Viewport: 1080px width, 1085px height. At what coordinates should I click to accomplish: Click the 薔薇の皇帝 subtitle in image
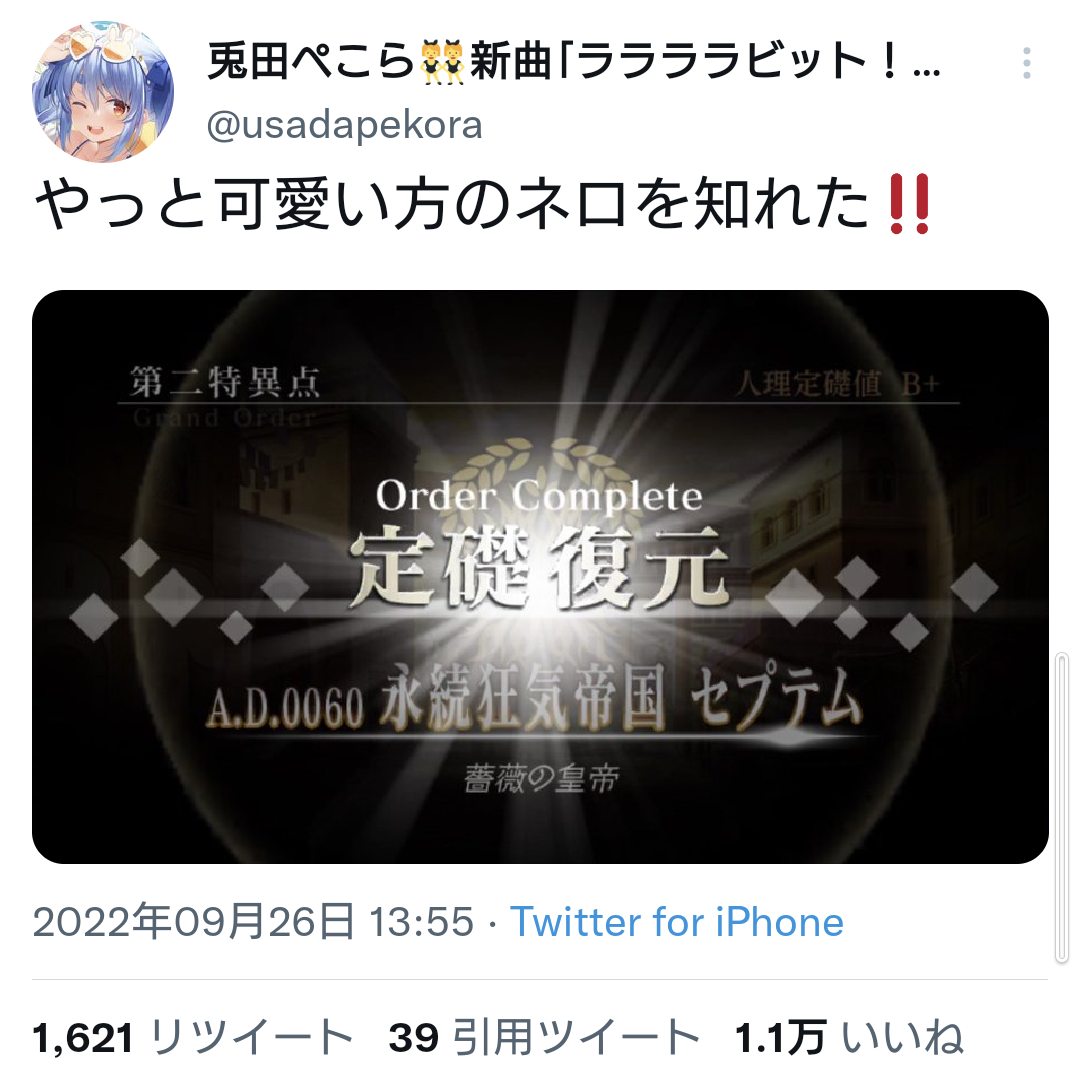(541, 780)
